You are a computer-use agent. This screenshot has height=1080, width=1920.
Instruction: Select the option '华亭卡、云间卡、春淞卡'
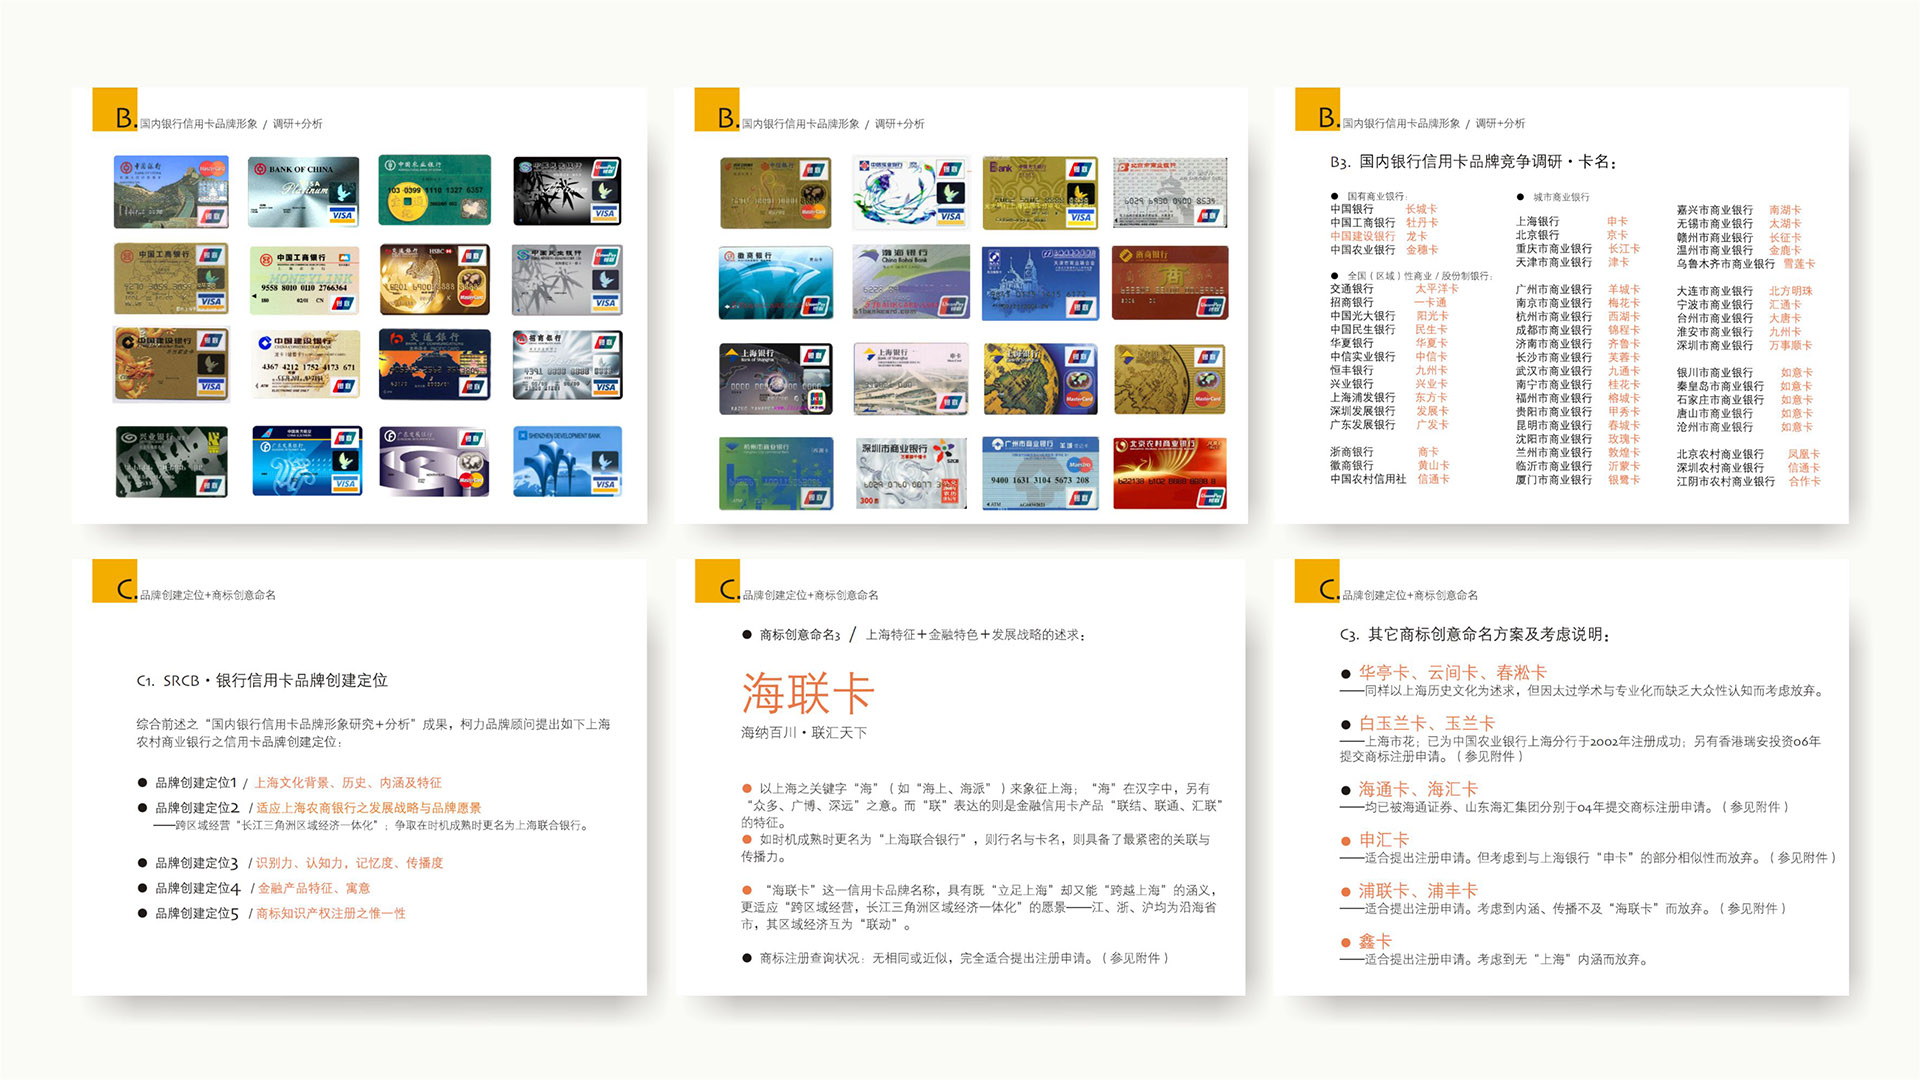(x=1452, y=673)
